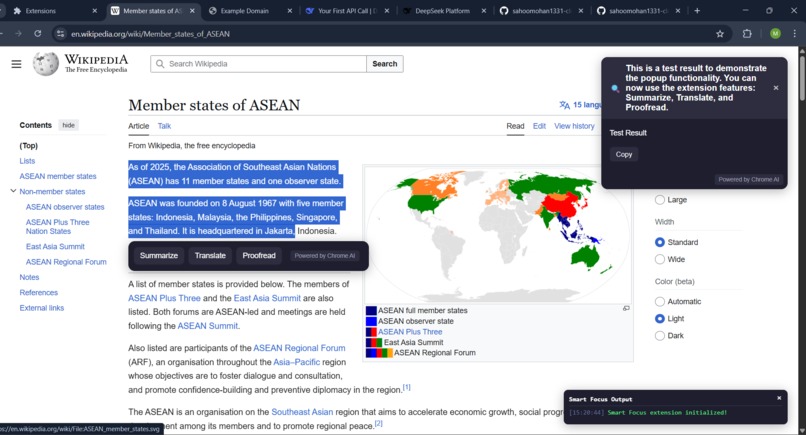Screen dimensions: 806x435
Task: Collapse the Non-member states section
Action: pos(13,191)
